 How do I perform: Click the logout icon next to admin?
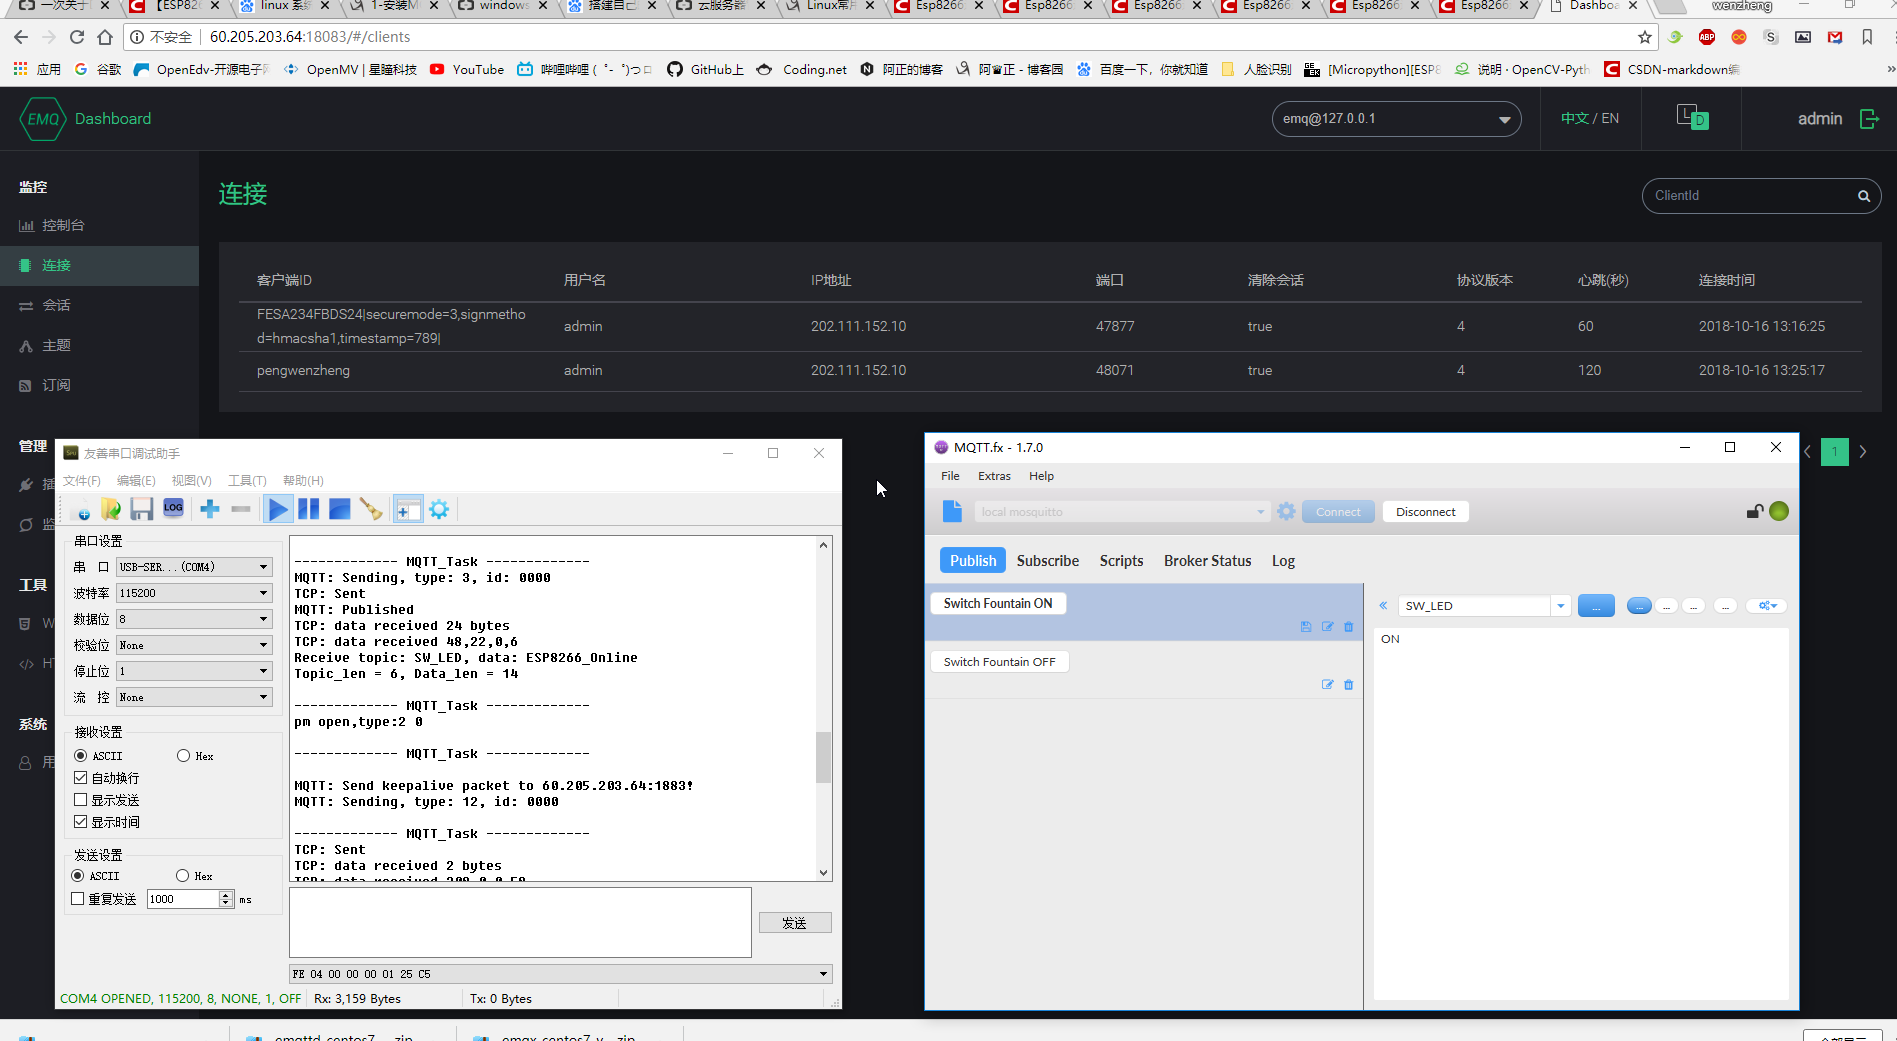pyautogui.click(x=1869, y=119)
